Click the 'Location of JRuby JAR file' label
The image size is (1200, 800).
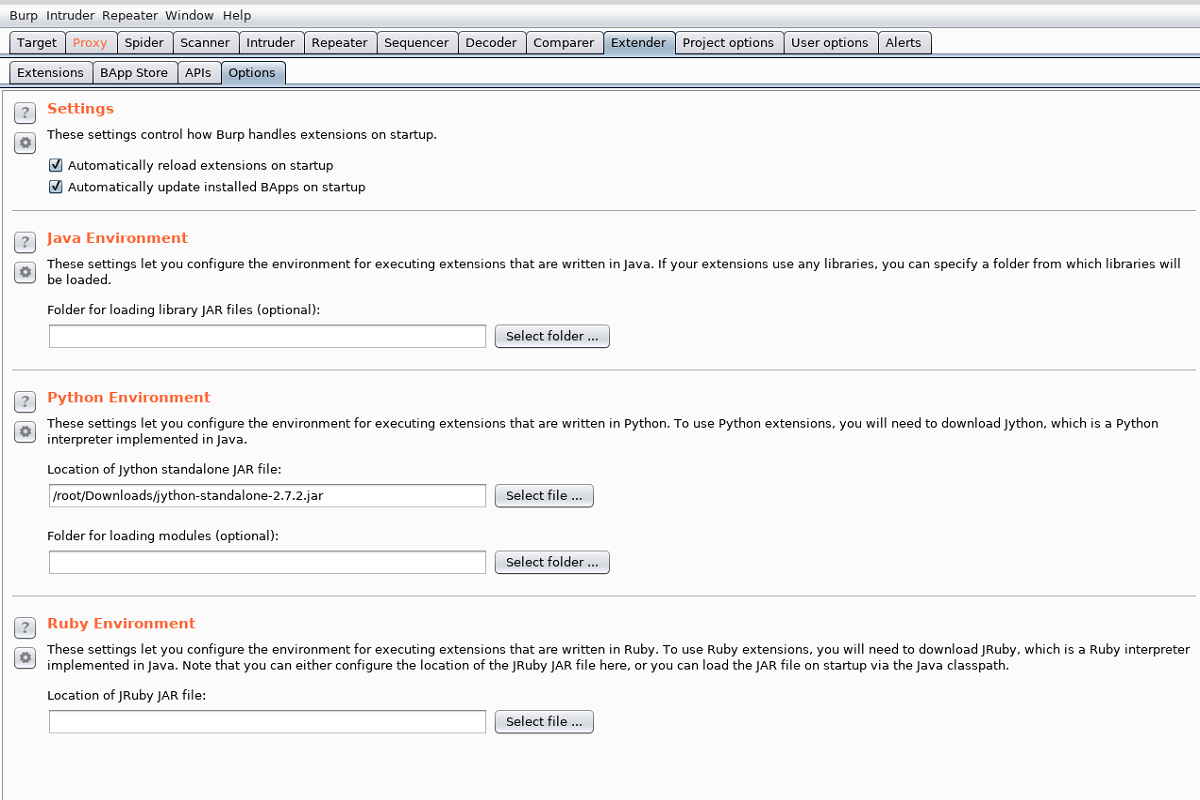127,695
